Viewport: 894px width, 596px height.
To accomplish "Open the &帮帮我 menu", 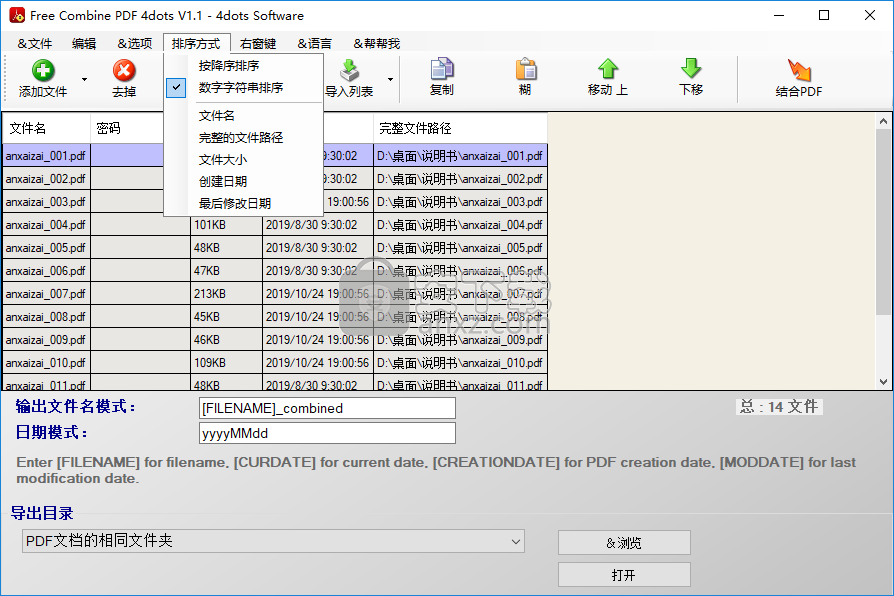I will 376,43.
